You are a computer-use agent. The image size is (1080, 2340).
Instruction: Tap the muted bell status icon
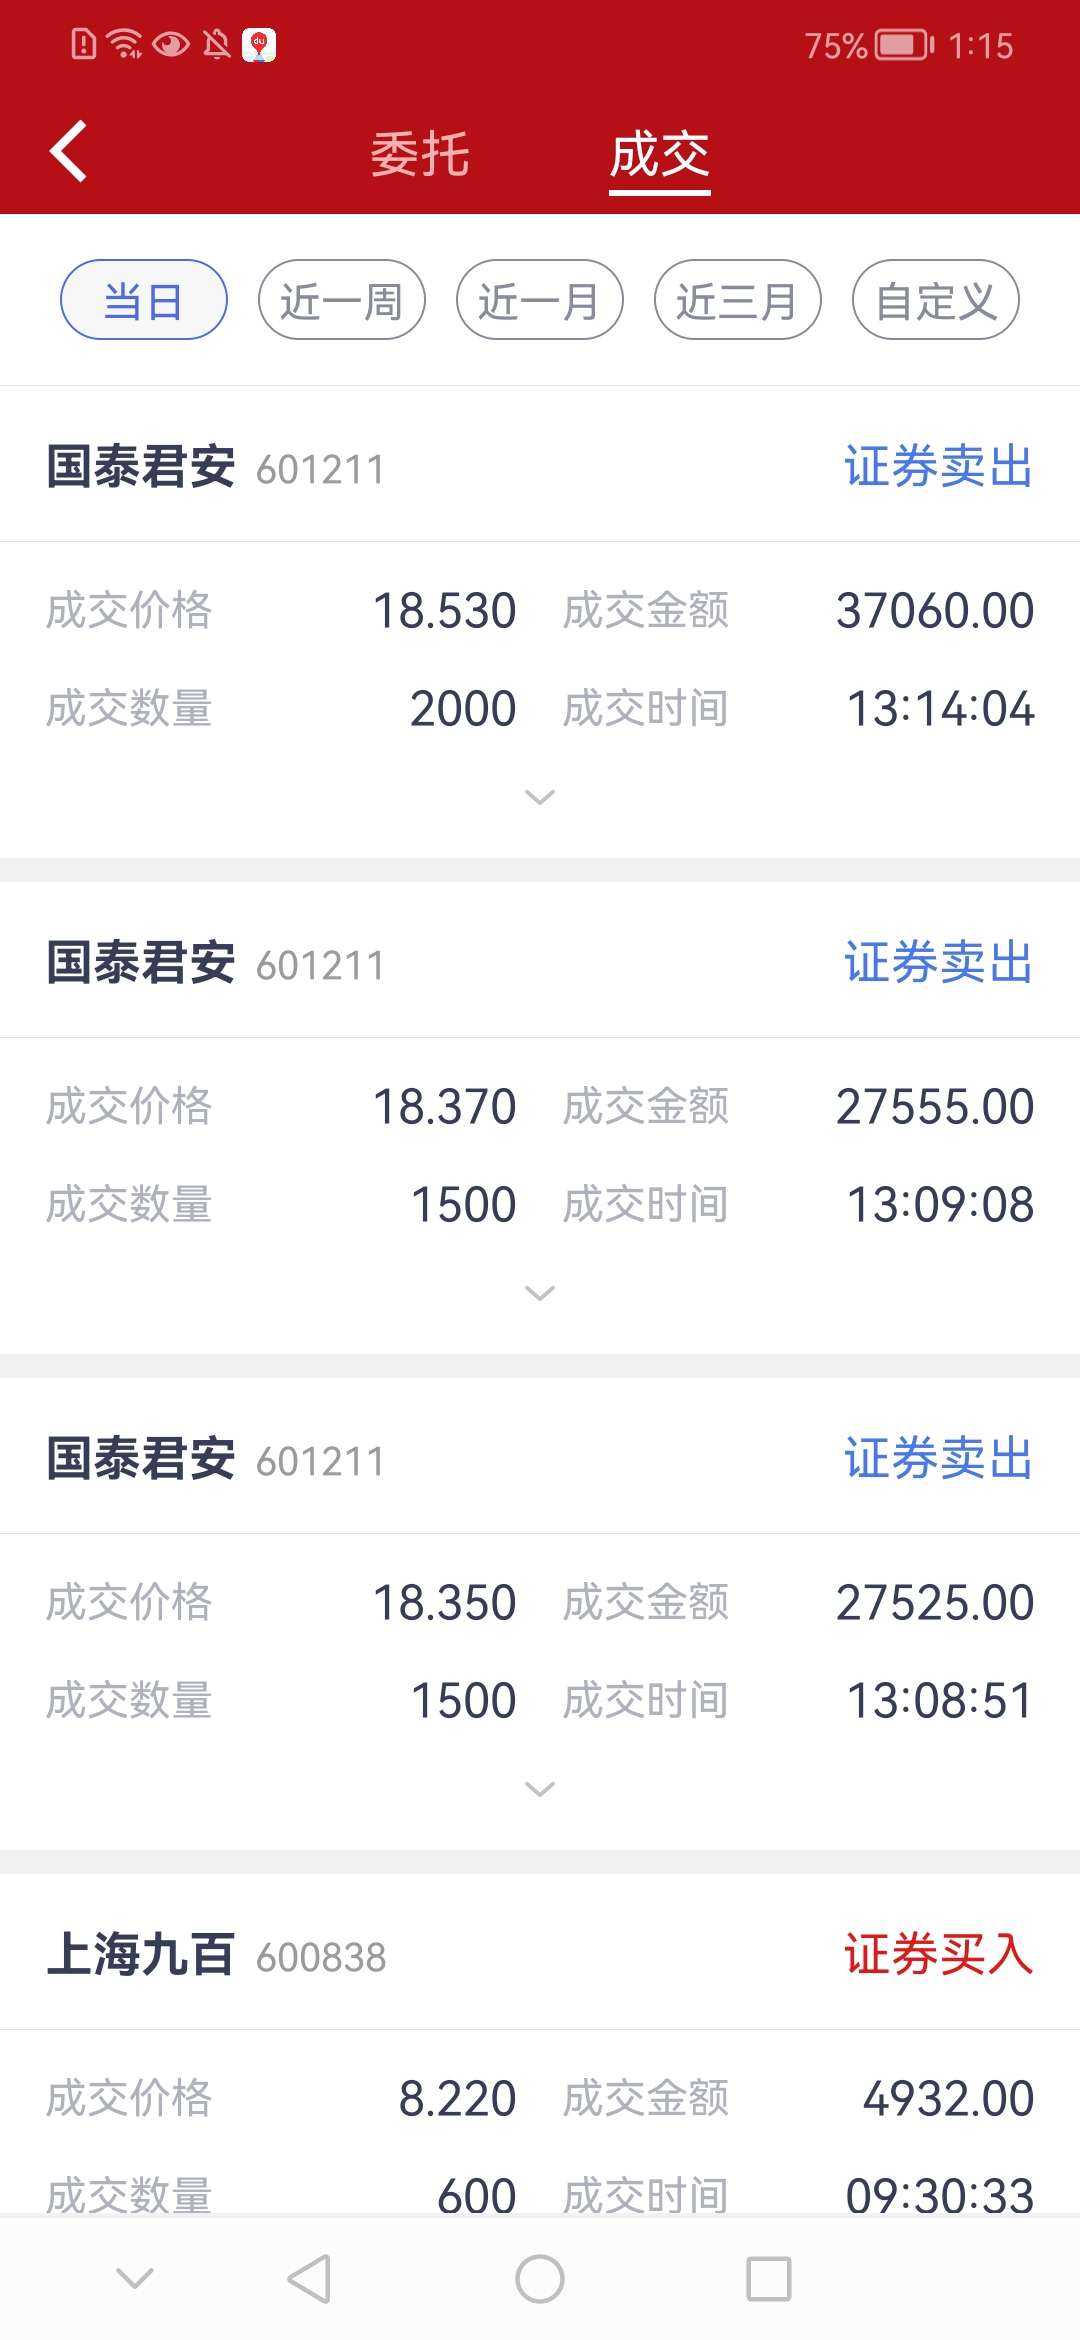tap(216, 44)
